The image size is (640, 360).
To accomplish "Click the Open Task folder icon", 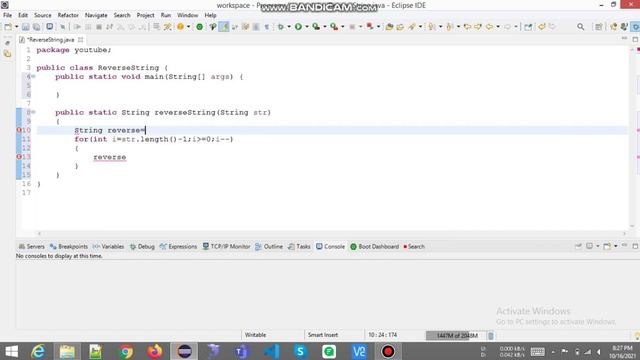I will 400,27.
